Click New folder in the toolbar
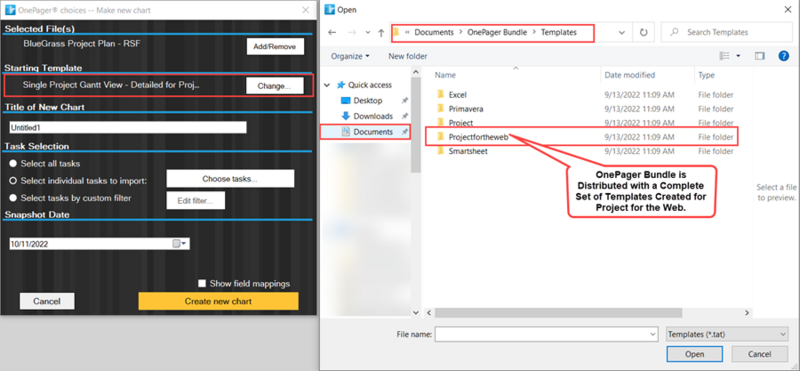 coord(408,56)
